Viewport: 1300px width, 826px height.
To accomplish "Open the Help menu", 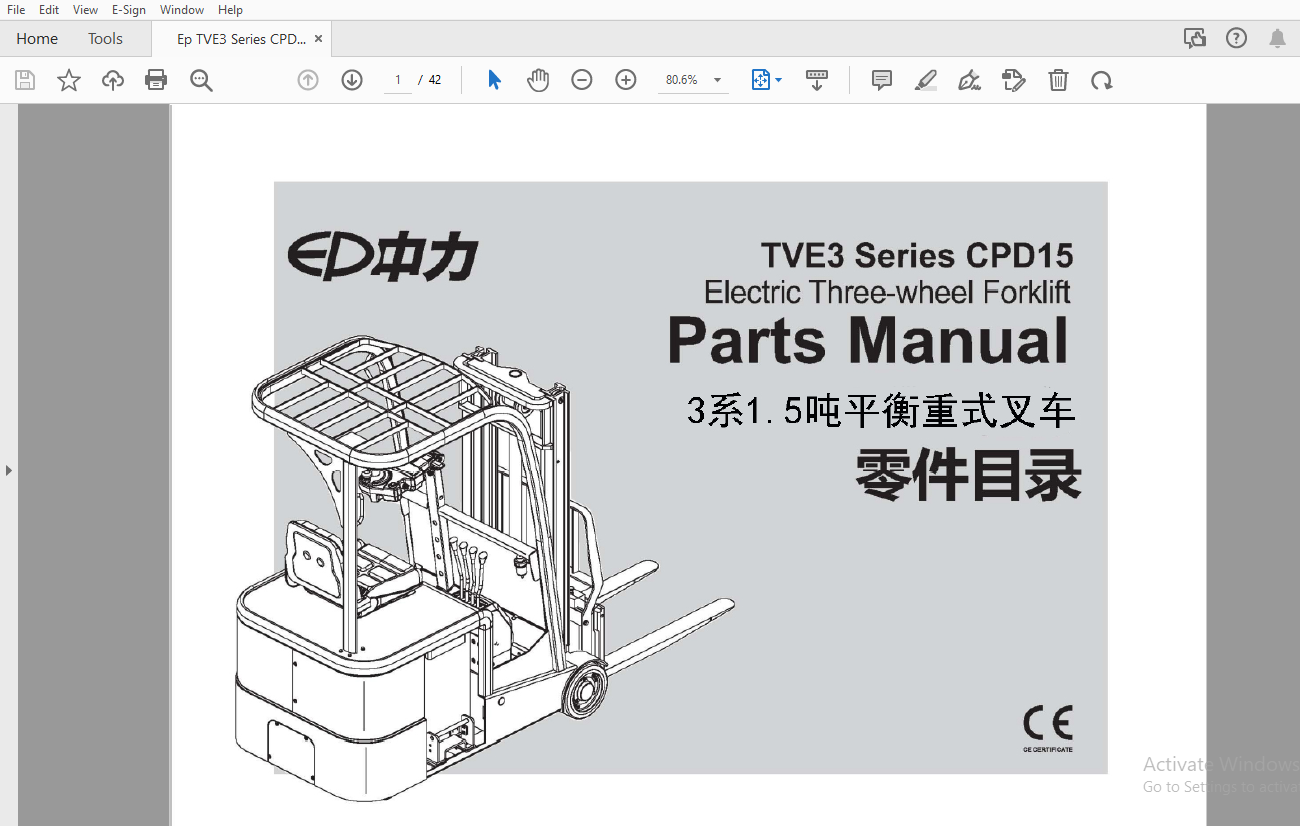I will pyautogui.click(x=230, y=9).
